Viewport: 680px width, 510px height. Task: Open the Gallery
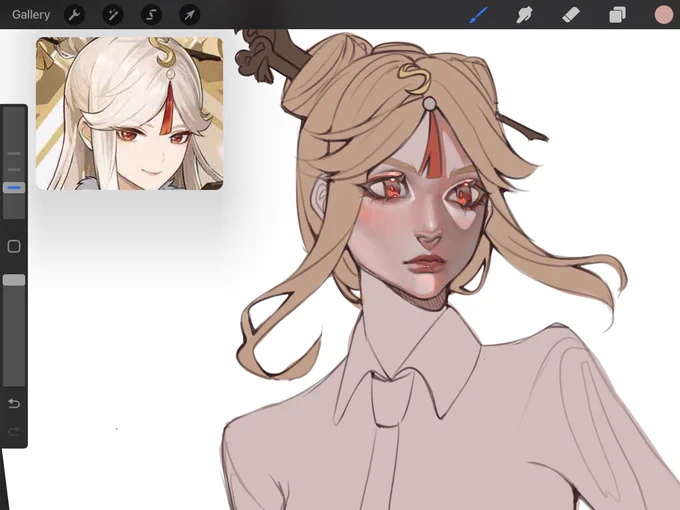[31, 15]
